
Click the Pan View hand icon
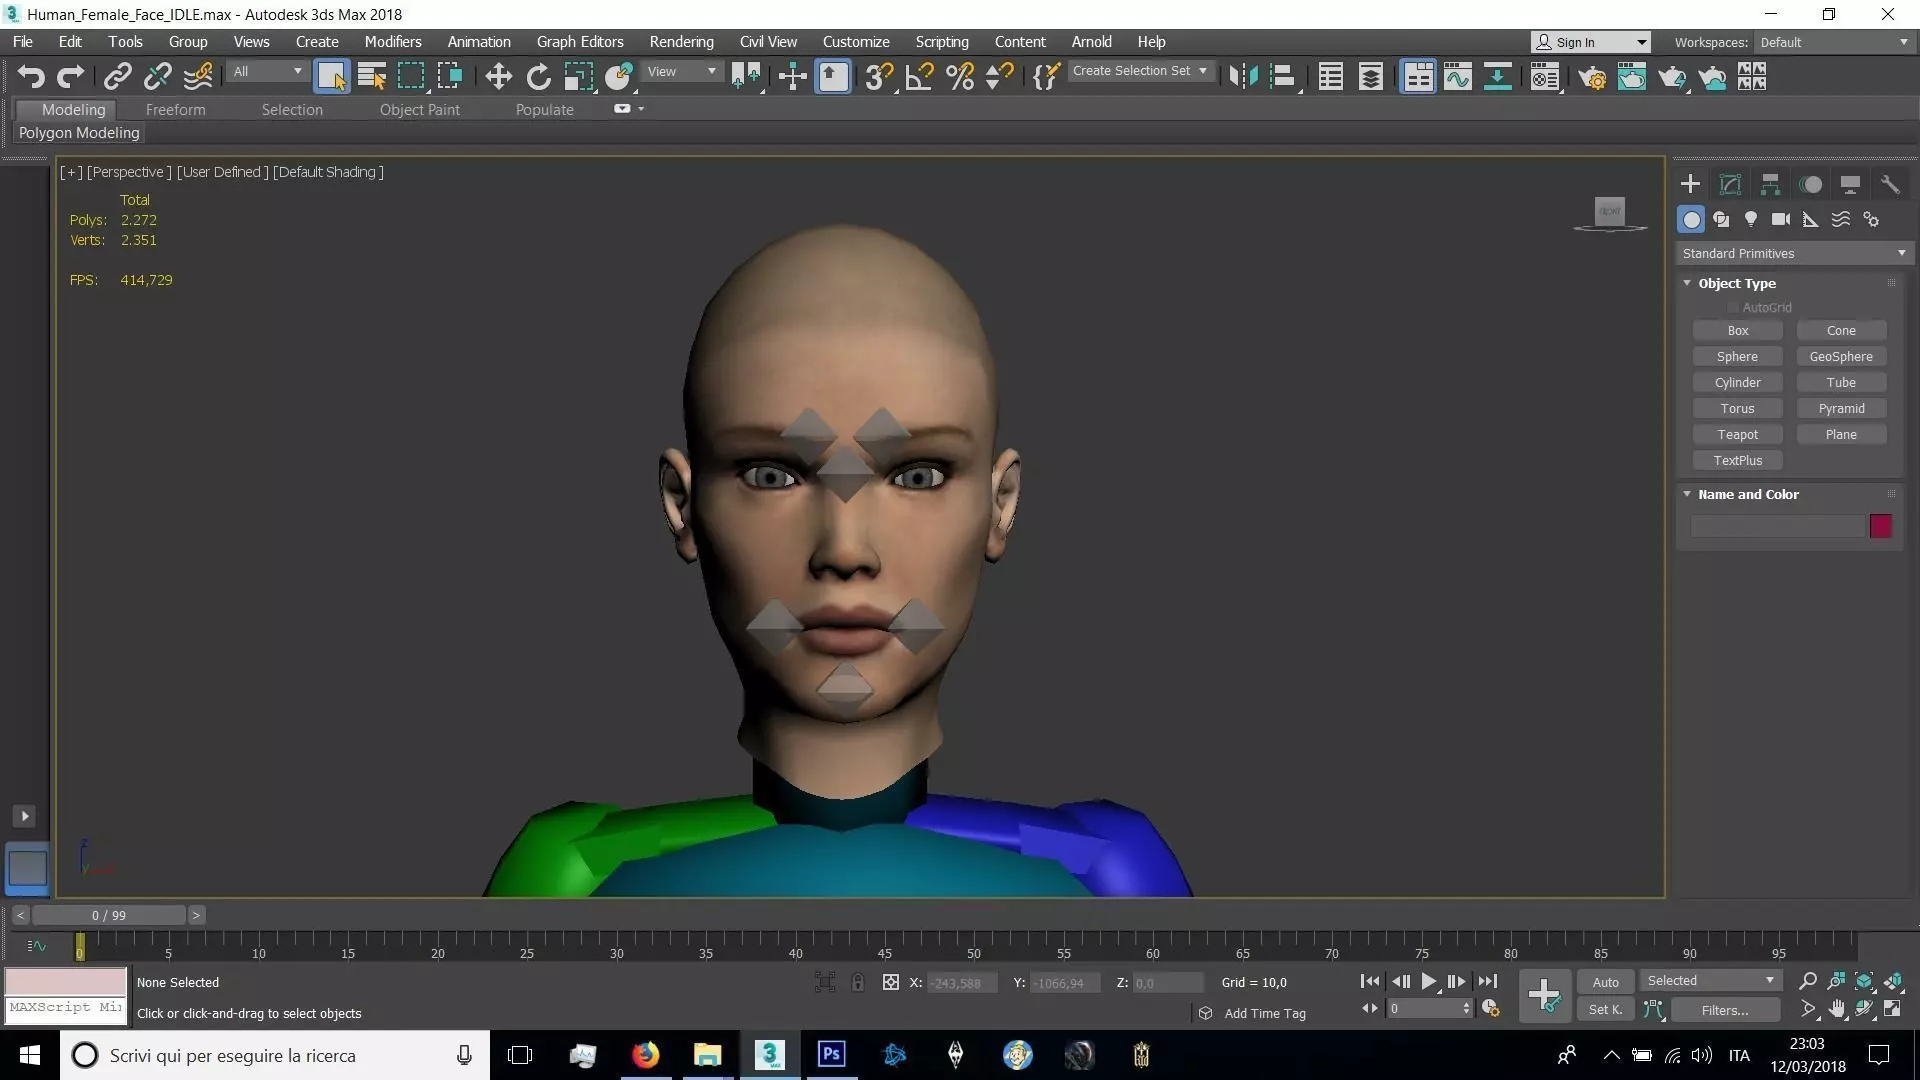coord(1837,1009)
